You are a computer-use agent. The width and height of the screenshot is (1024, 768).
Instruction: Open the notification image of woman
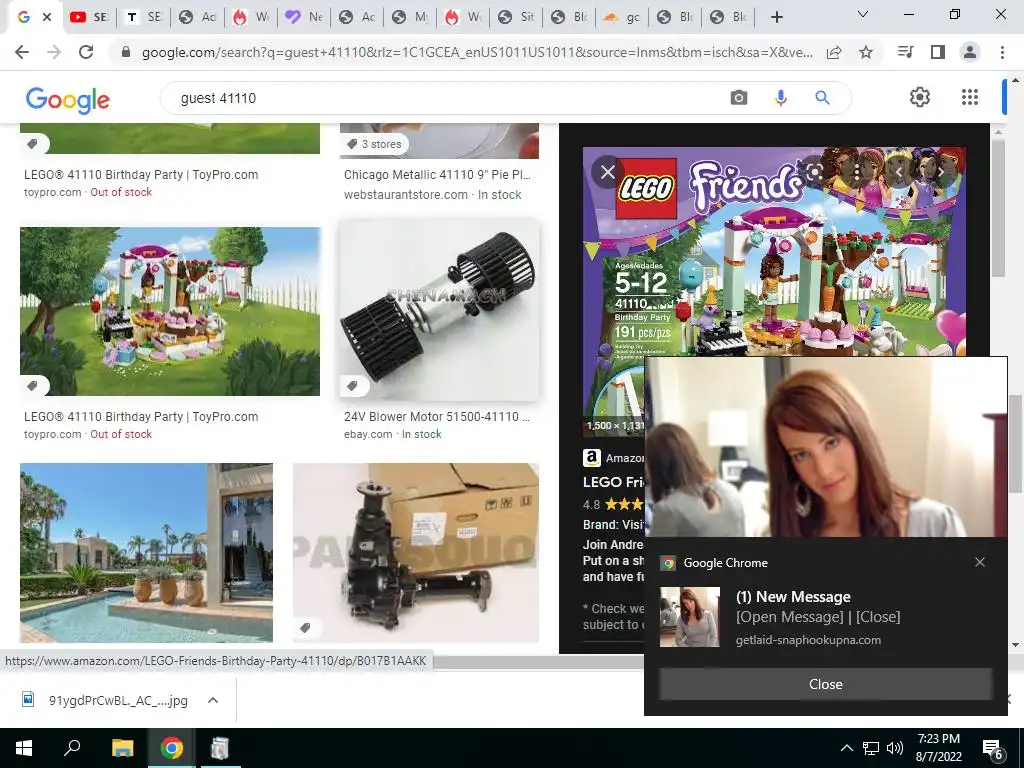tap(826, 447)
